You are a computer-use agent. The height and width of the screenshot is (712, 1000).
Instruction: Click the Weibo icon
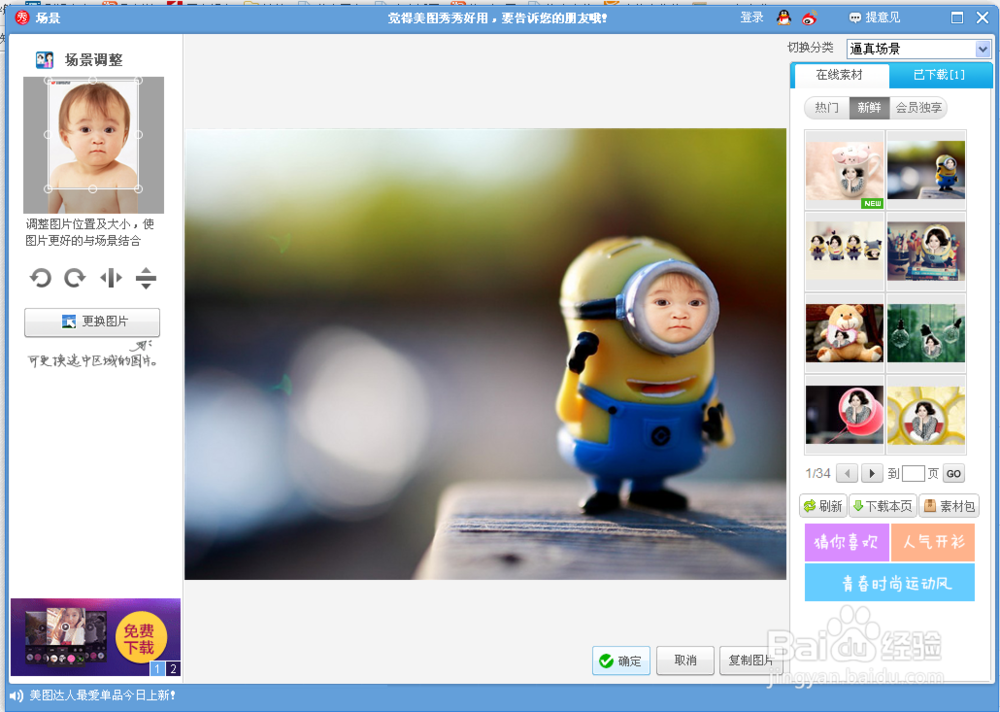point(810,18)
